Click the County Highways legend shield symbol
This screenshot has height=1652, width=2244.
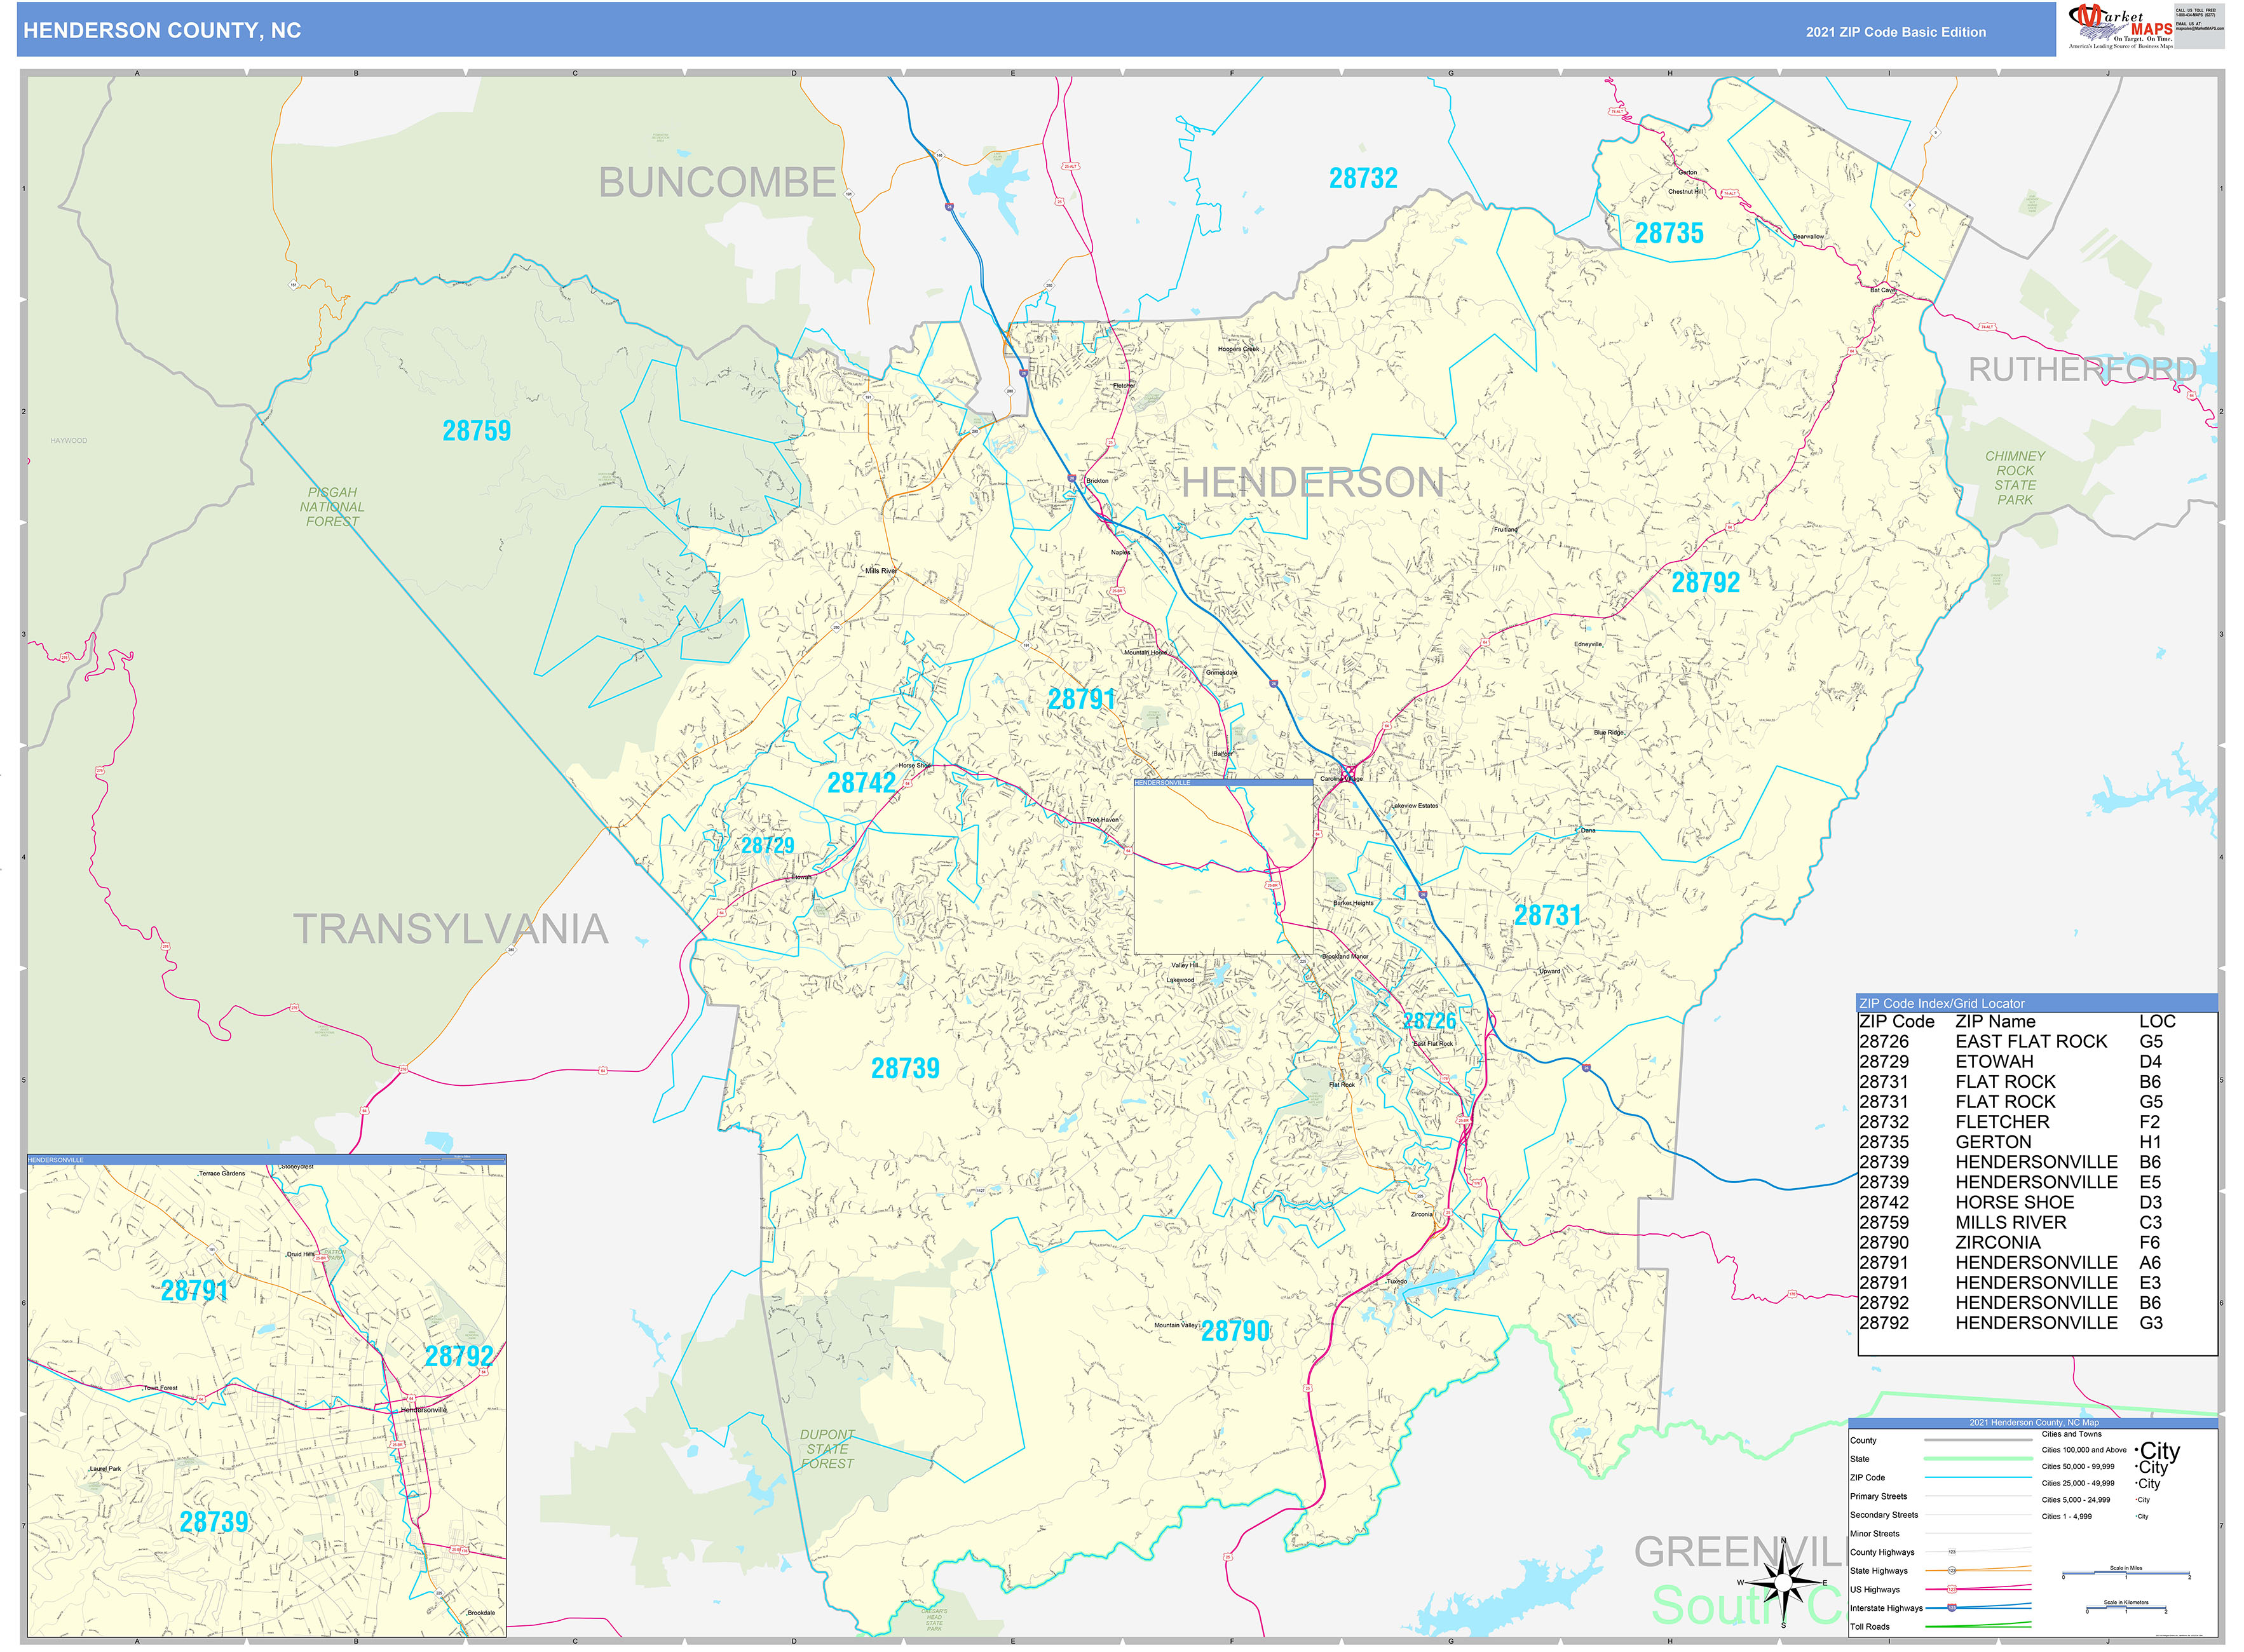point(1951,1551)
